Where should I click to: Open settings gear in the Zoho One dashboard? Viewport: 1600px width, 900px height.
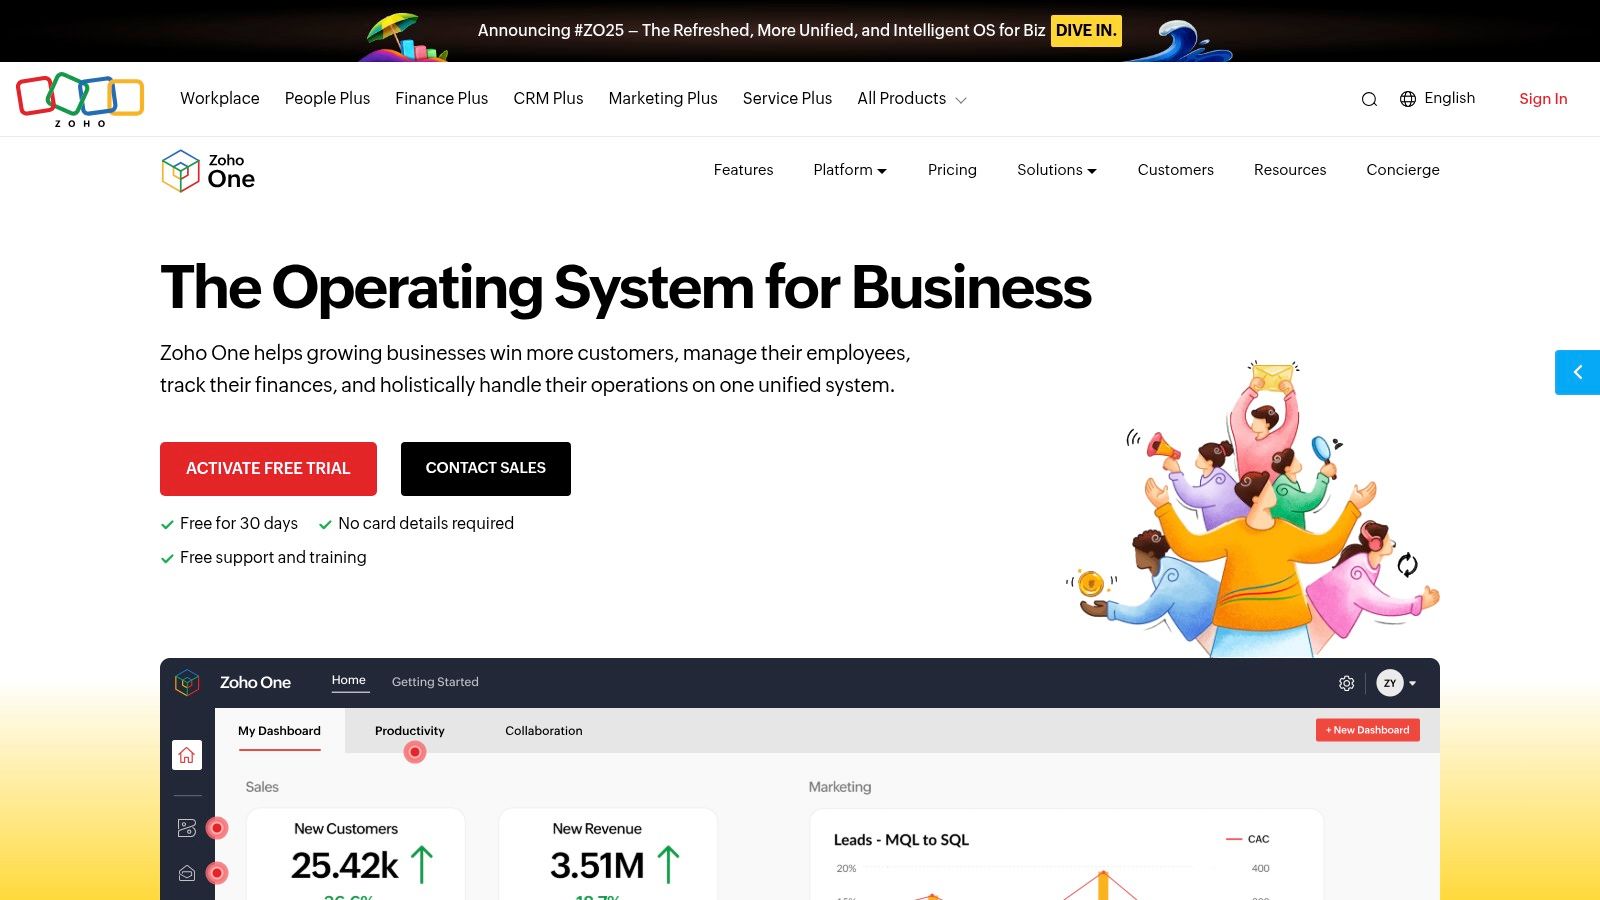(1346, 683)
